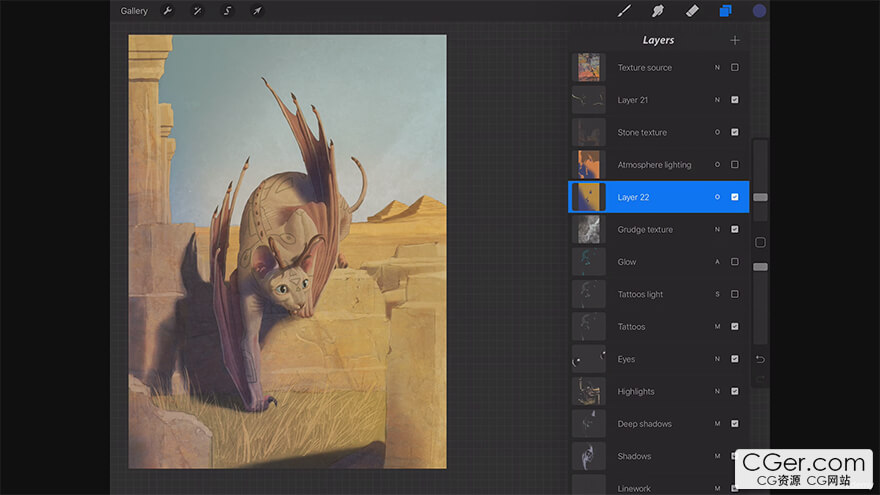This screenshot has width=880, height=495.
Task: Hide the Stone texture layer
Action: tap(735, 132)
